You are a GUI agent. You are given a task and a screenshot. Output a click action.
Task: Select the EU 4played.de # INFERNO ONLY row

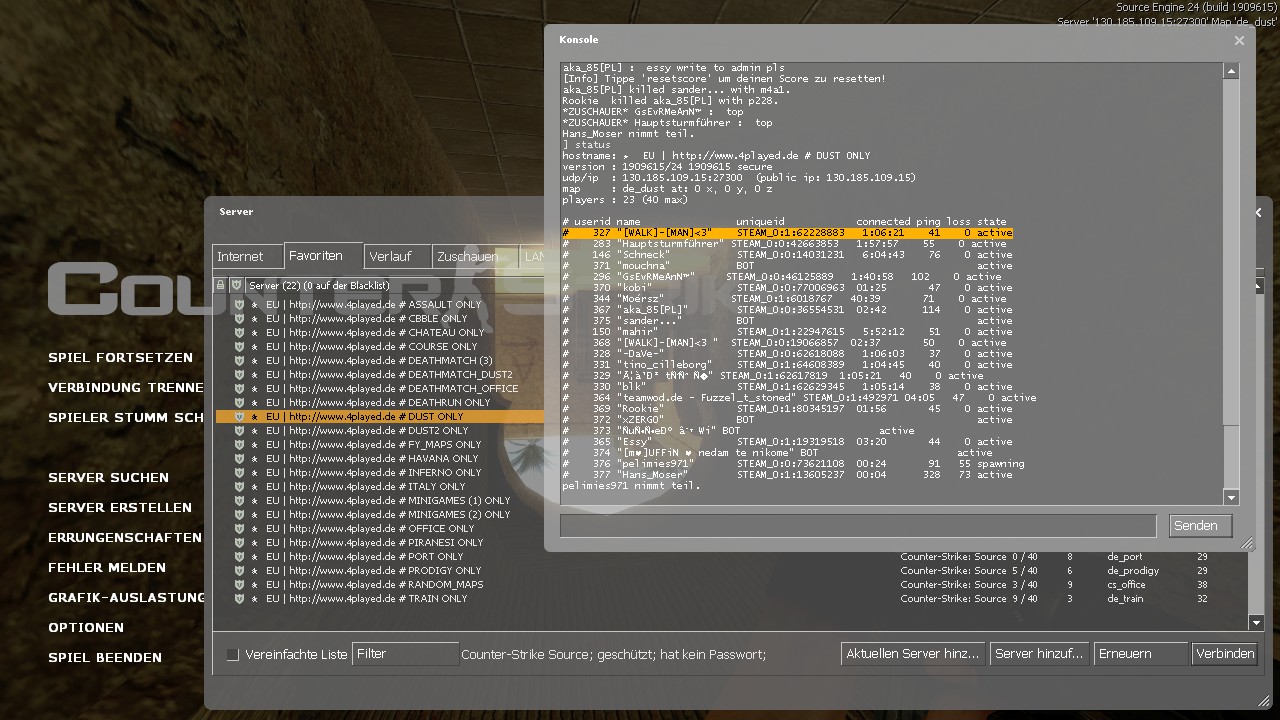pos(380,473)
